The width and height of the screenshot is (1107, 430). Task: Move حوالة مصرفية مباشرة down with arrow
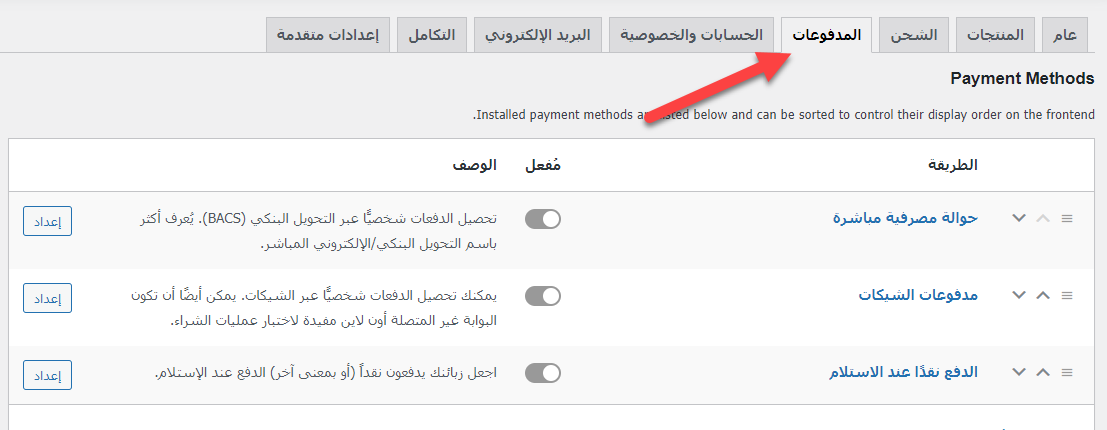pos(1019,218)
